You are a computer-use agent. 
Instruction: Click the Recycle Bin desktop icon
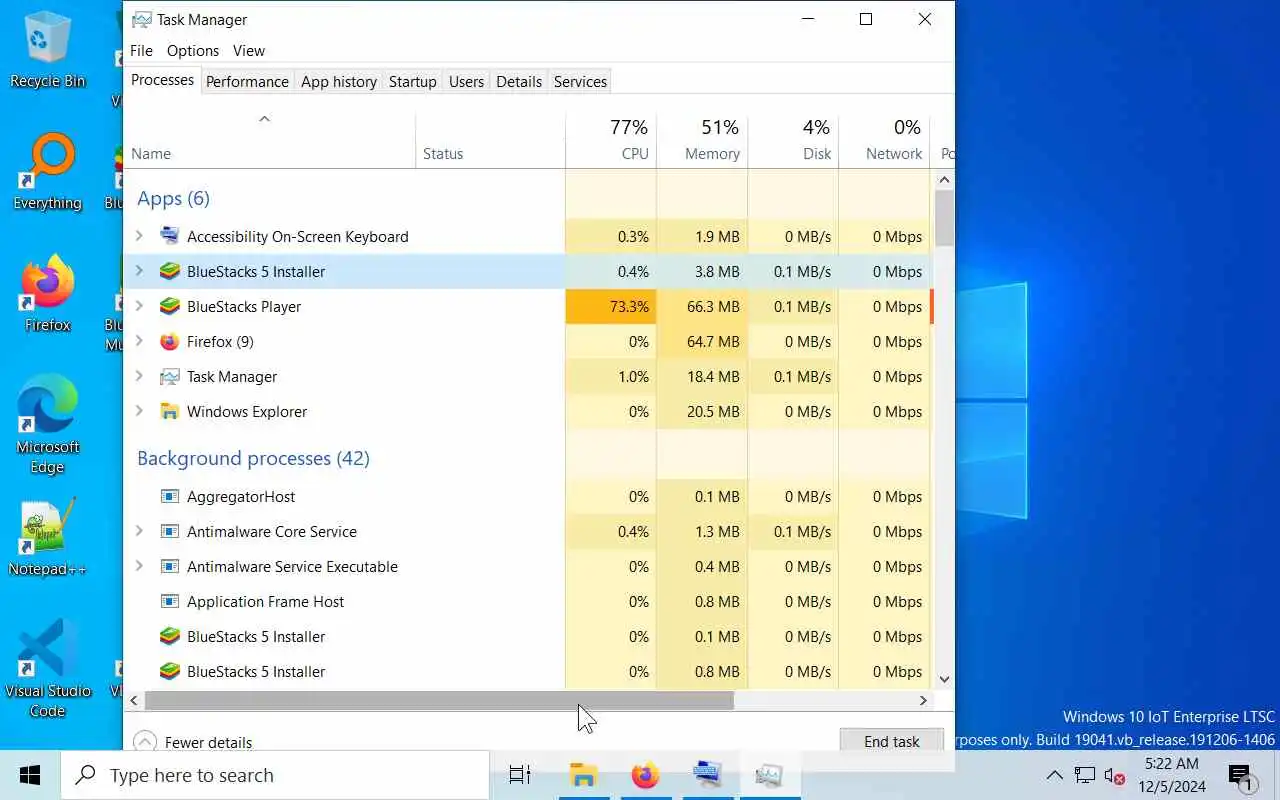(47, 50)
